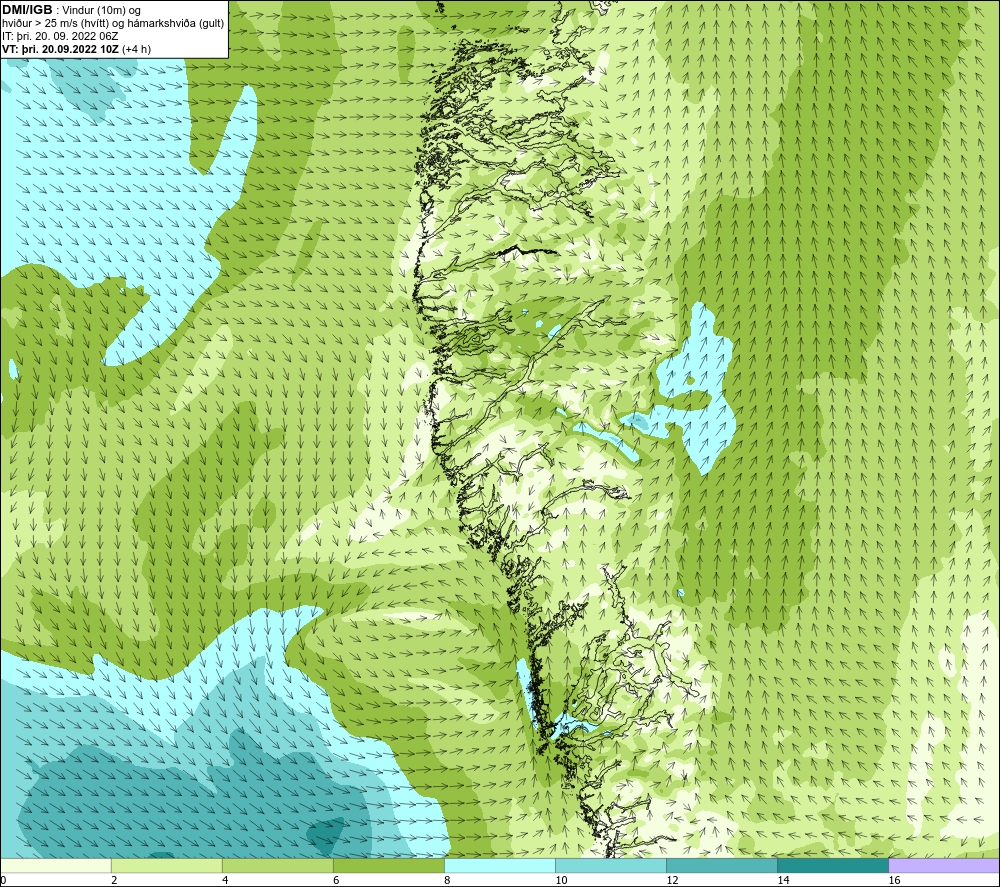Click the 'VT: þri. 20.09.2022 10Z' line
Viewport: 1000px width, 887px height.
pos(77,48)
